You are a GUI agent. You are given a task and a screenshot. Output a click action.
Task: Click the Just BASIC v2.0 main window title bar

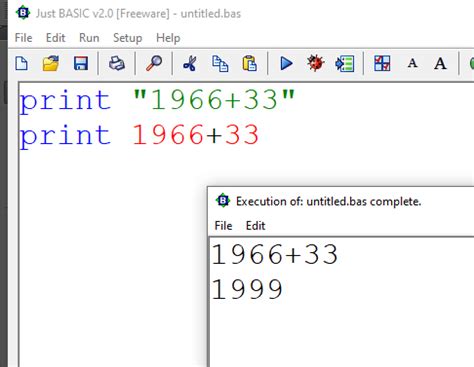point(241,13)
